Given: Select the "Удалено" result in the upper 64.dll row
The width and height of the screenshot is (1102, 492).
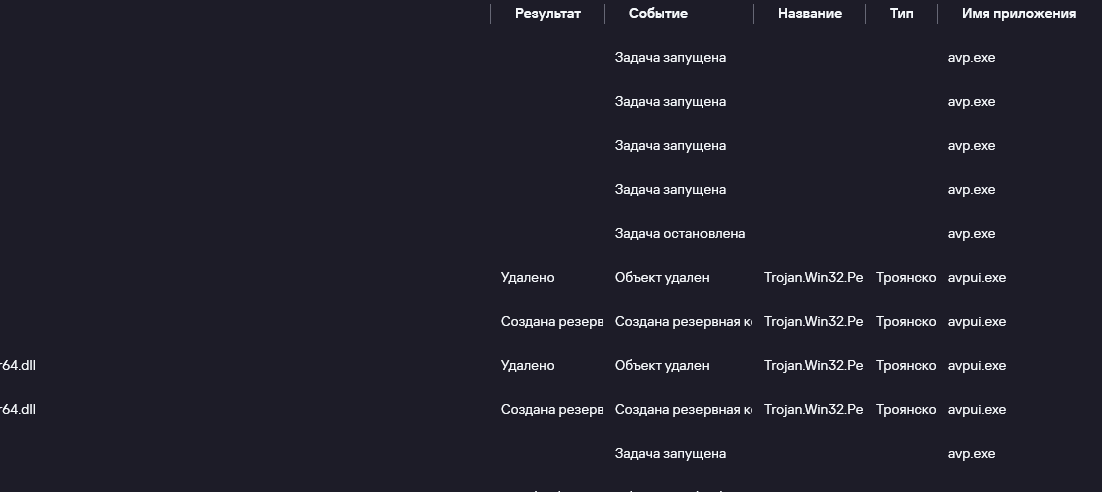Looking at the screenshot, I should click(x=527, y=366).
